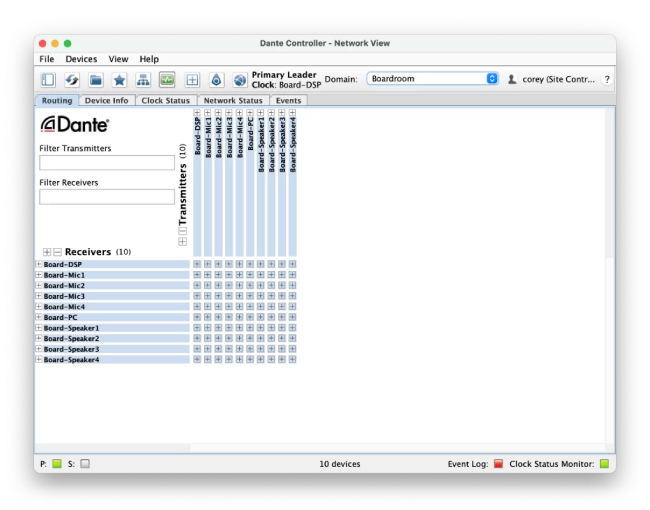This screenshot has width=650, height=510.
Task: Open the Devices menu
Action: (81, 59)
